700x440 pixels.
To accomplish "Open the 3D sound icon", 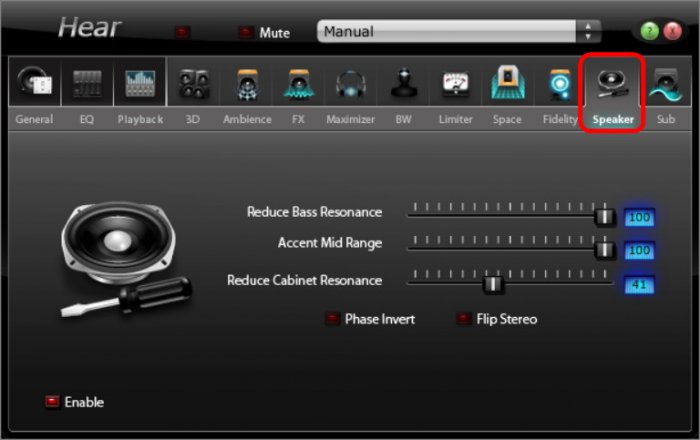I will (x=193, y=87).
